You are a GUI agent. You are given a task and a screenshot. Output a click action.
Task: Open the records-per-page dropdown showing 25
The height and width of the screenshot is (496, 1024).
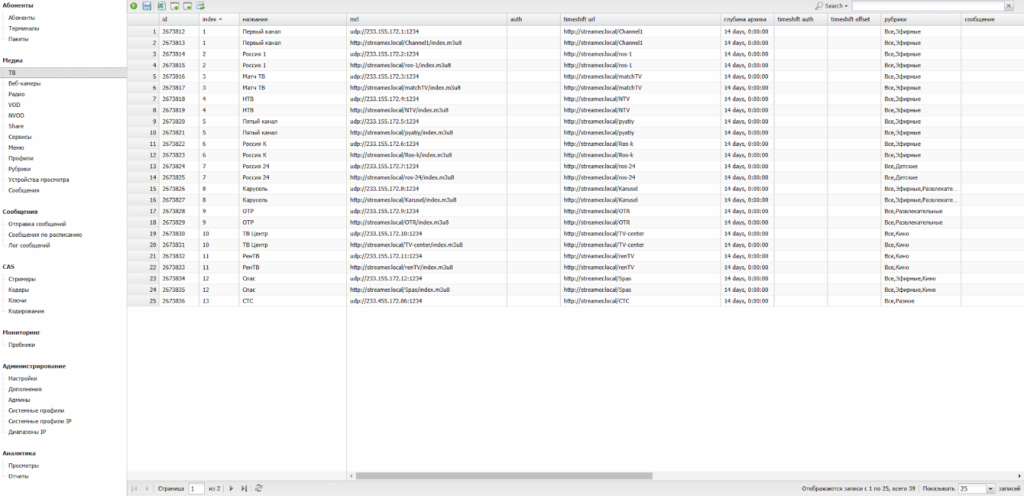(x=976, y=488)
